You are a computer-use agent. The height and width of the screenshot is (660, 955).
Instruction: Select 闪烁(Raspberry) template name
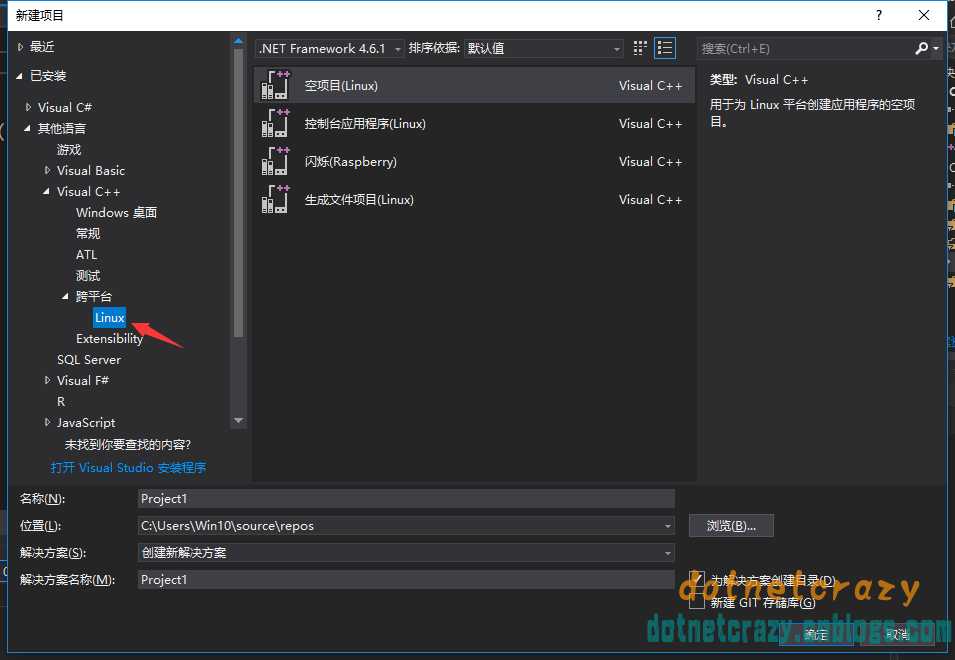pyautogui.click(x=350, y=162)
